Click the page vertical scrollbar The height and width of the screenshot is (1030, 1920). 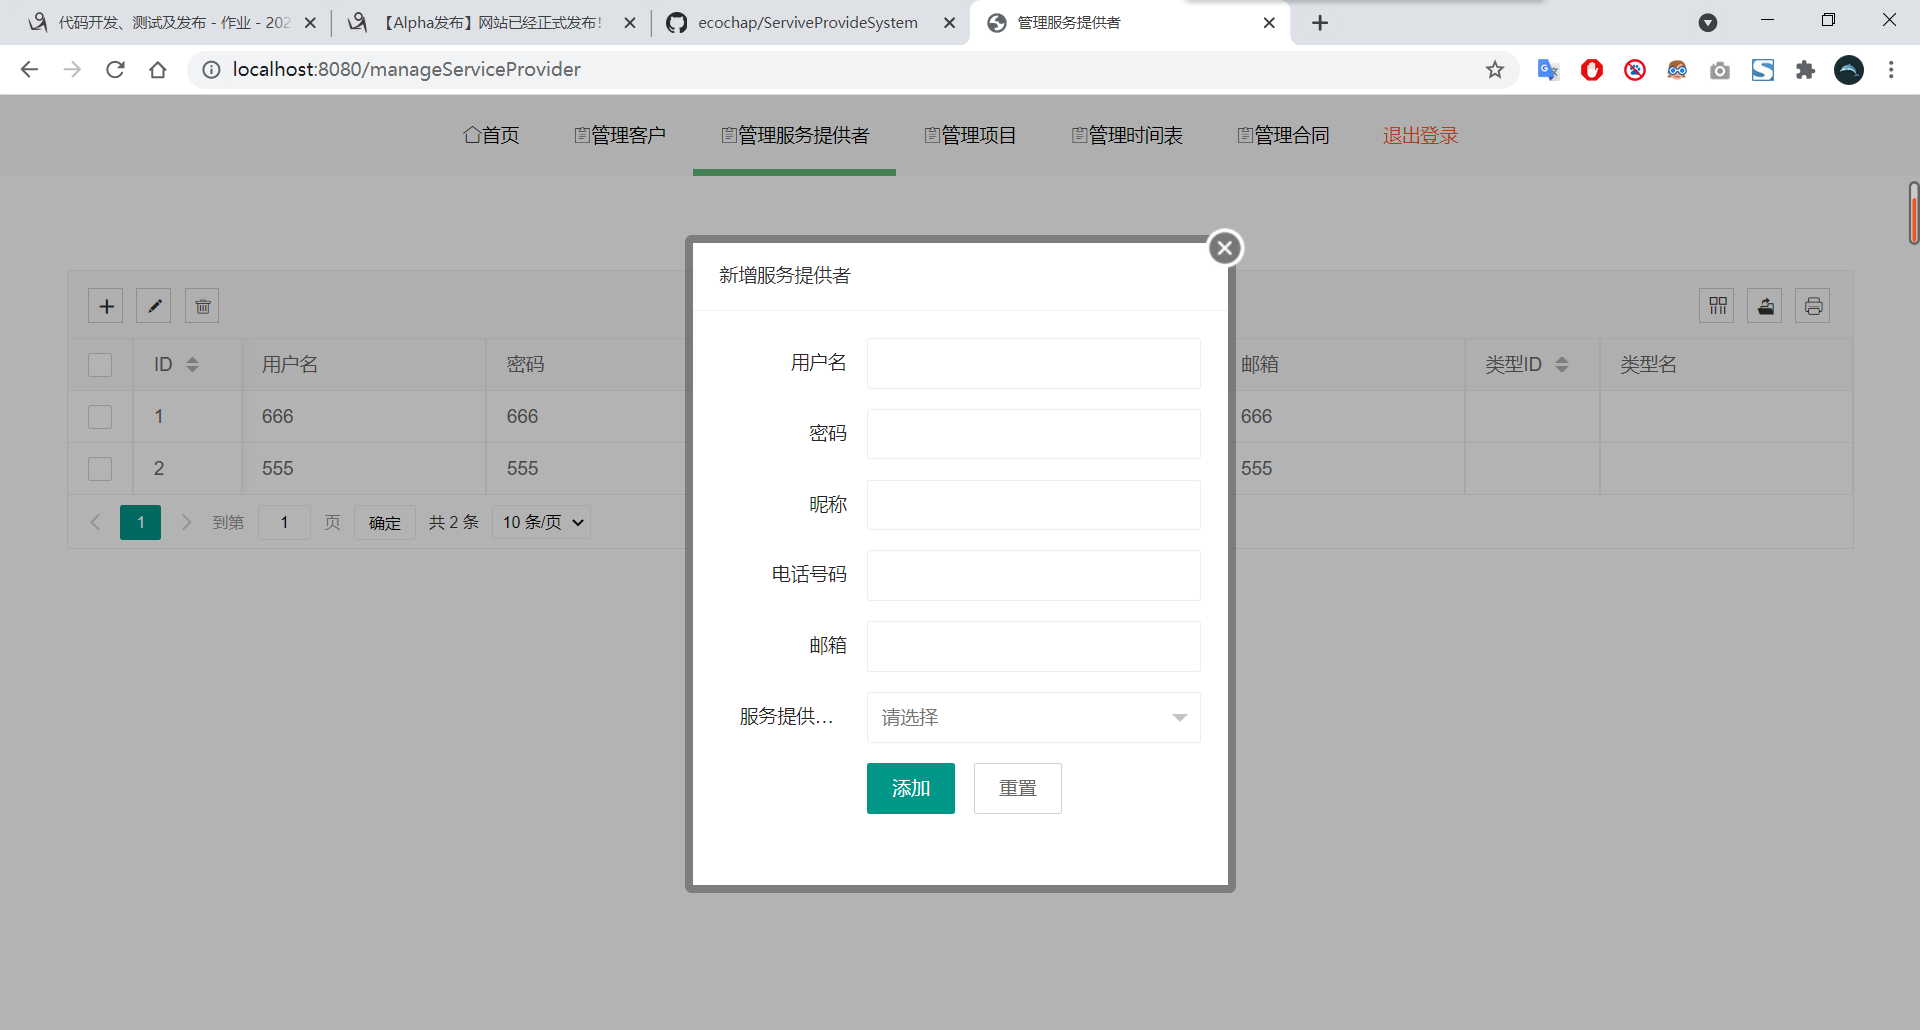1913,212
